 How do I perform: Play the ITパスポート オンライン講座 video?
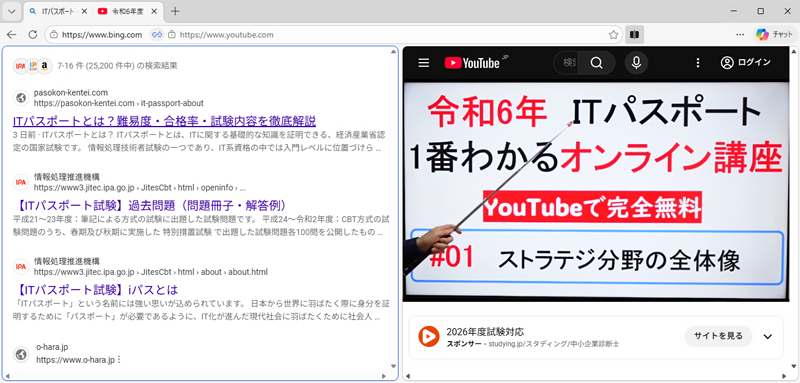coord(595,192)
